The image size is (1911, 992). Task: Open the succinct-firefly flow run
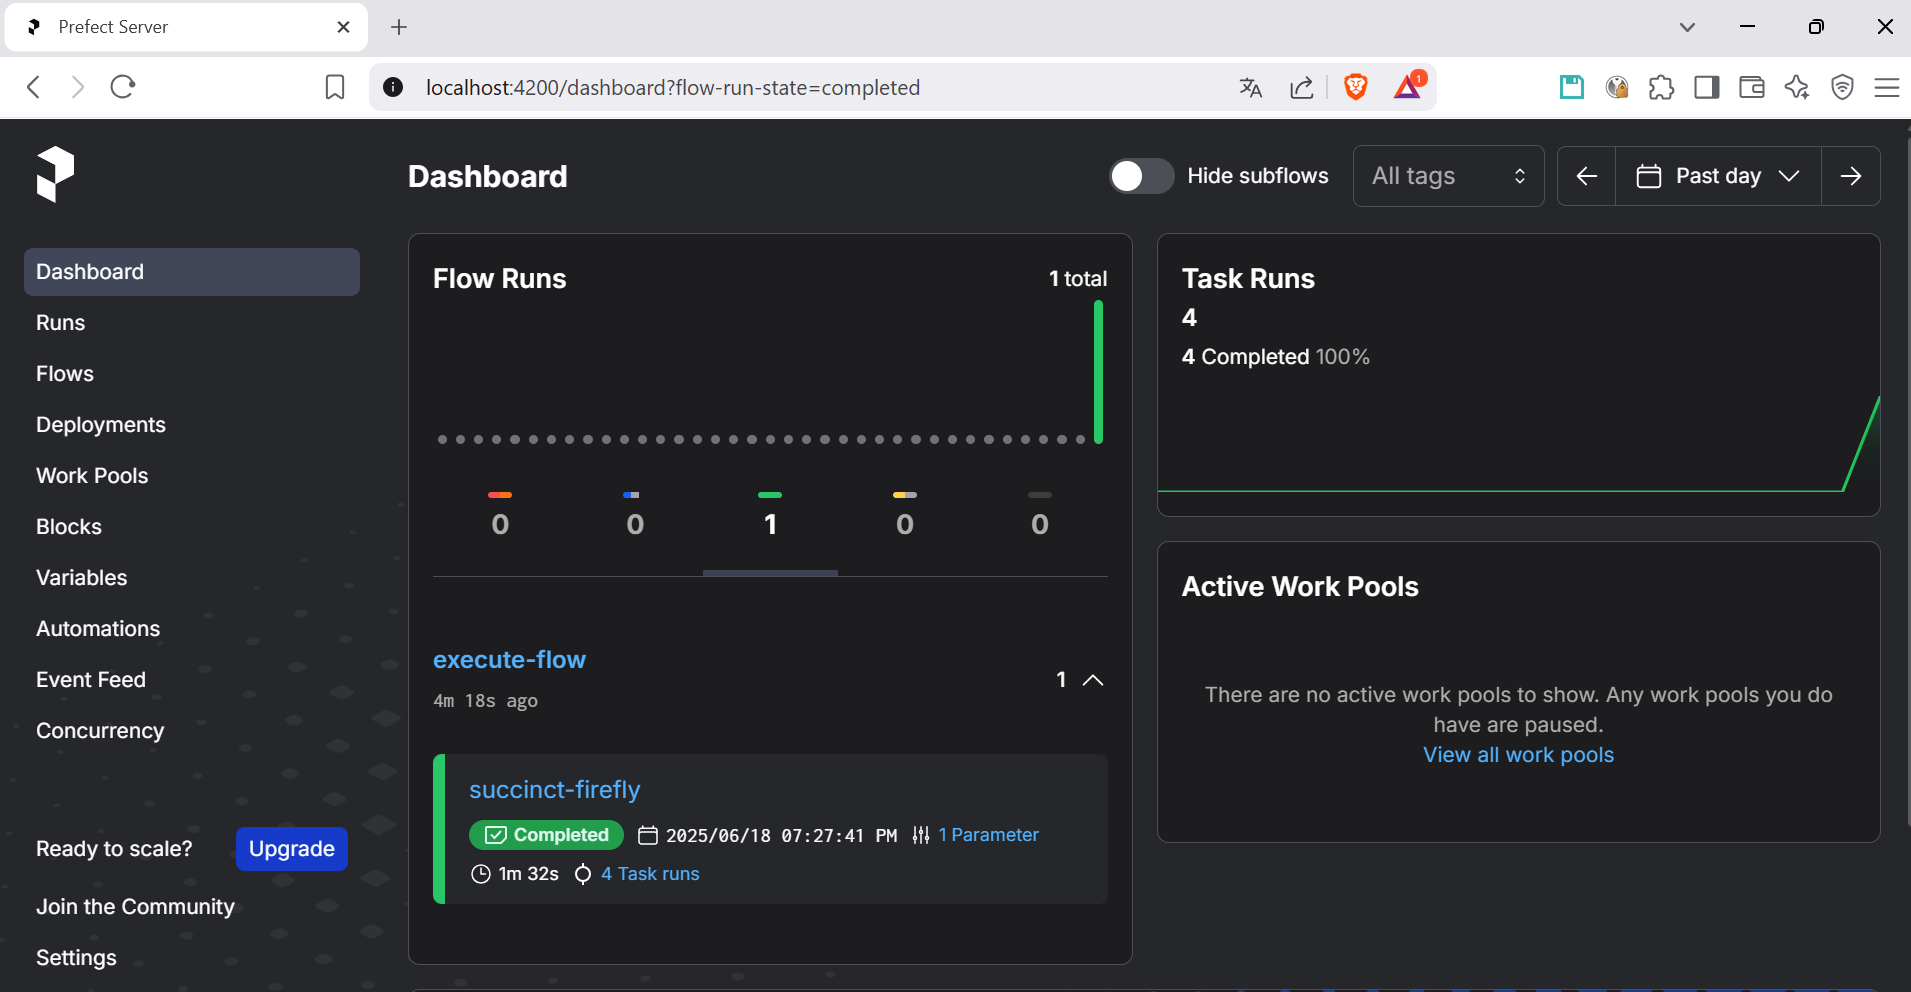[x=555, y=790]
